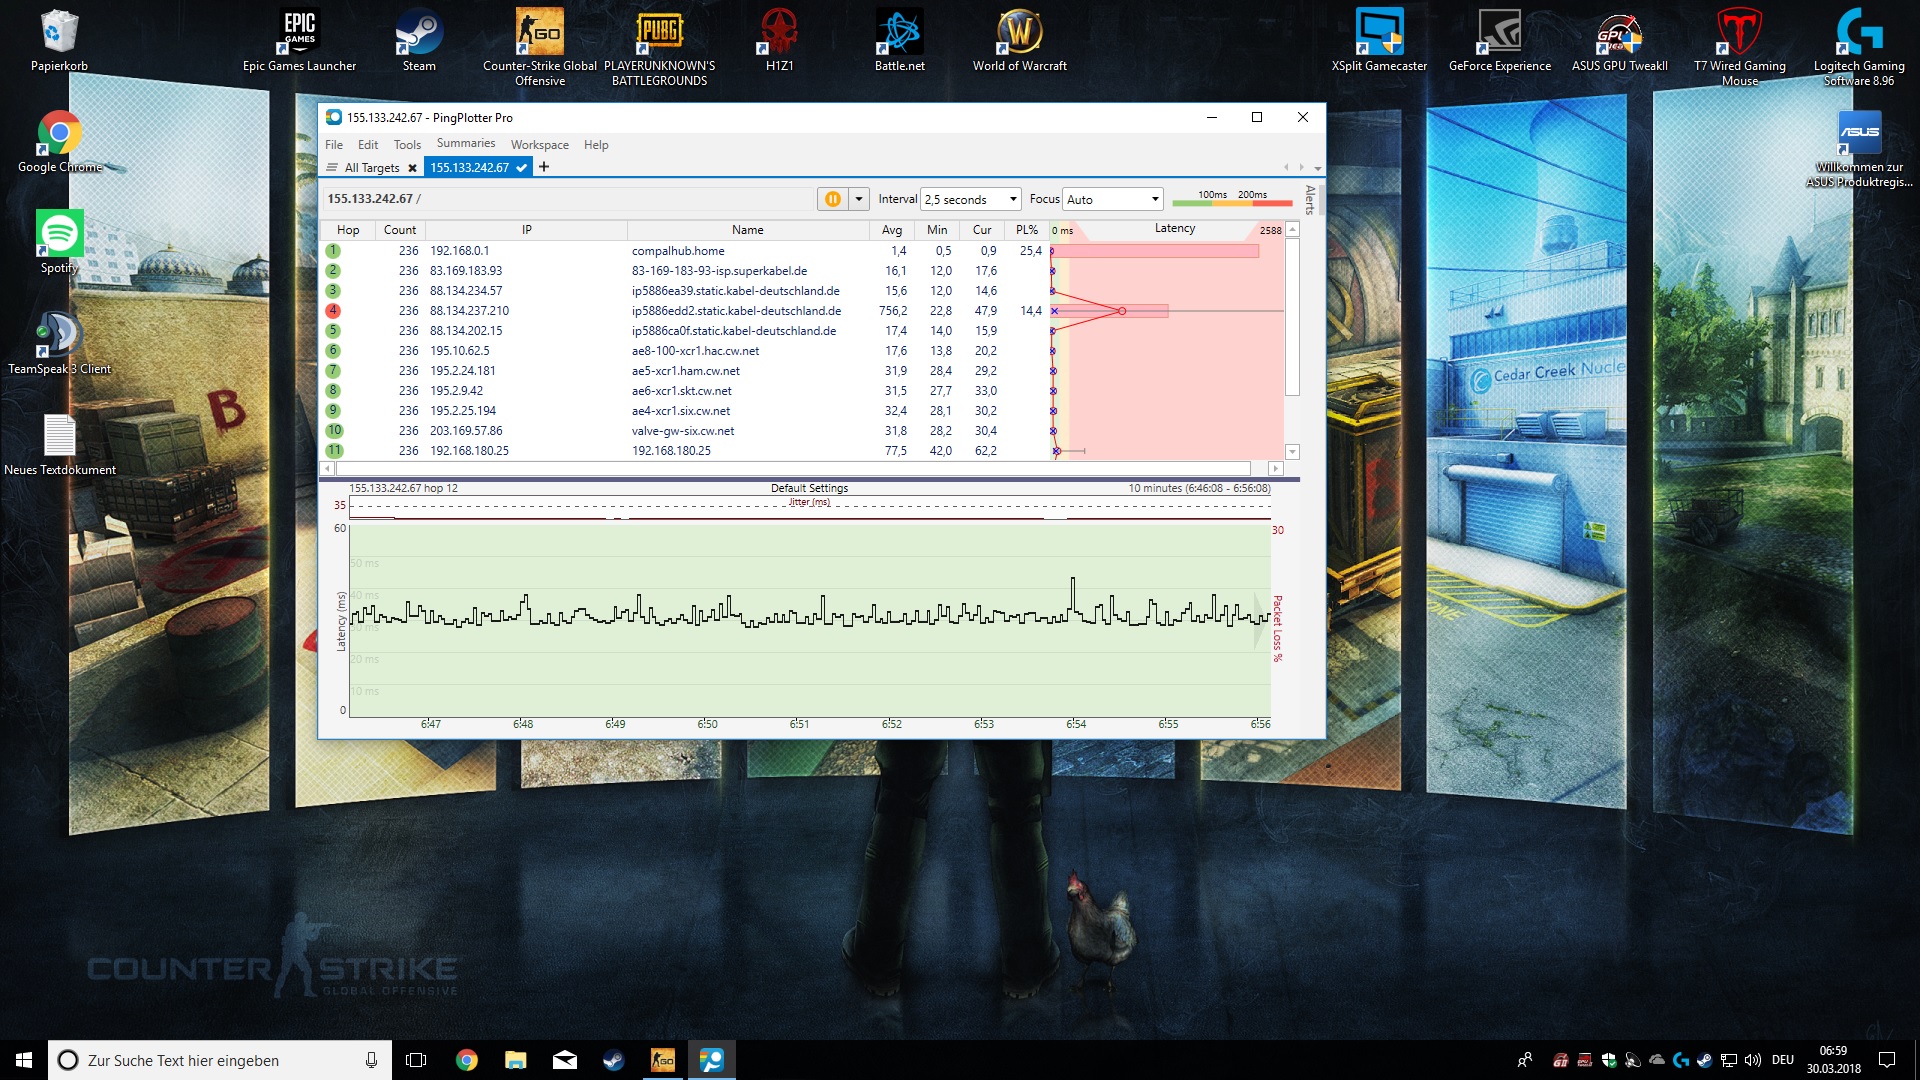Open the File menu
This screenshot has height=1080, width=1920.
coord(334,145)
